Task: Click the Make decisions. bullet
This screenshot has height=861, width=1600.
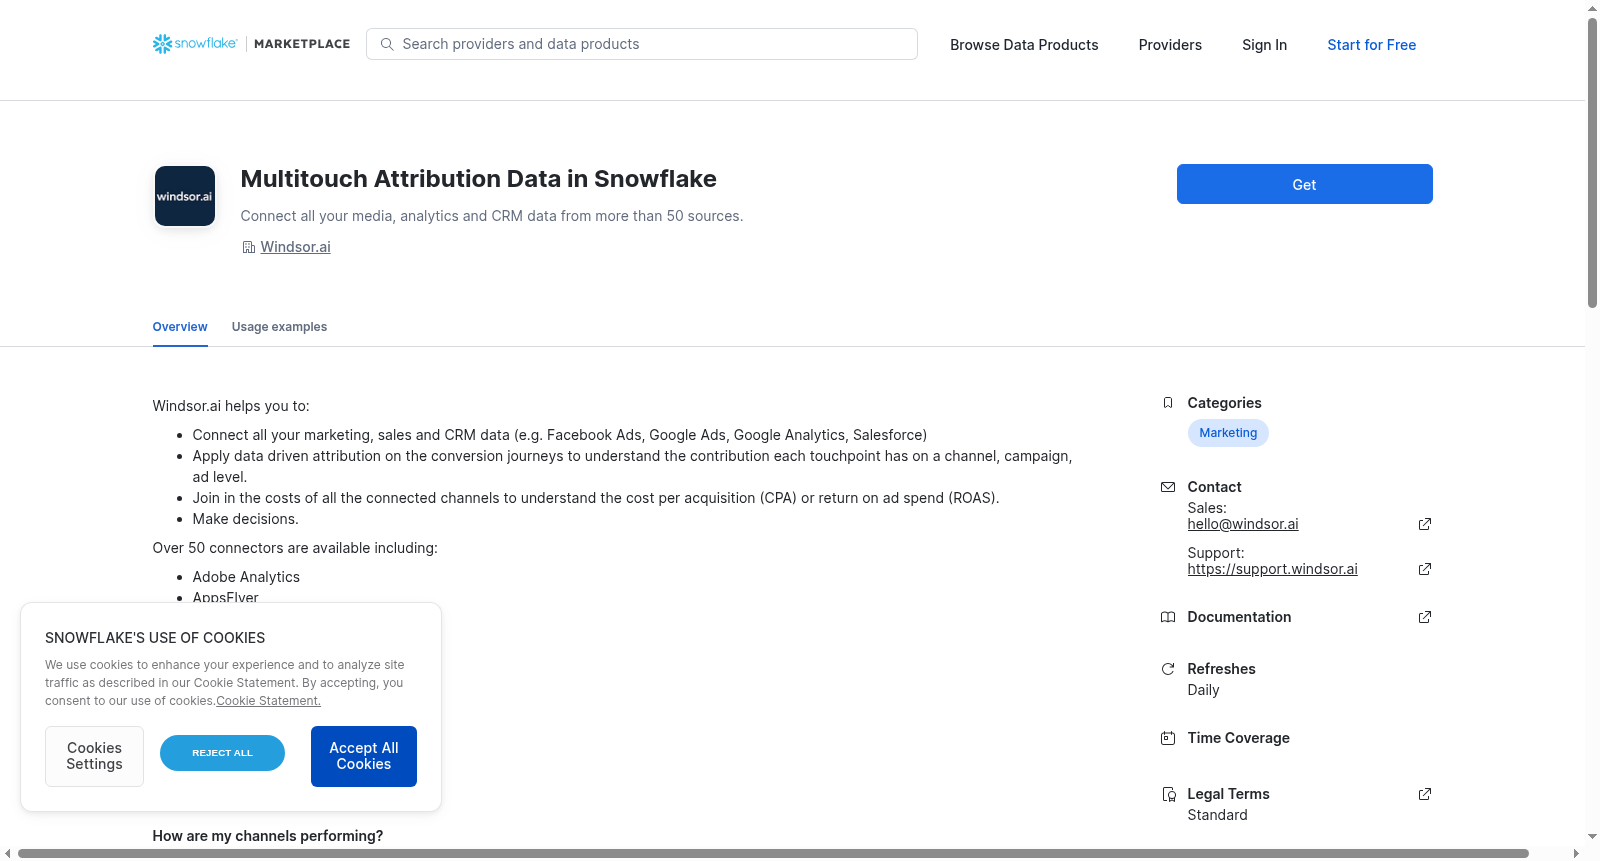Action: pos(245,519)
